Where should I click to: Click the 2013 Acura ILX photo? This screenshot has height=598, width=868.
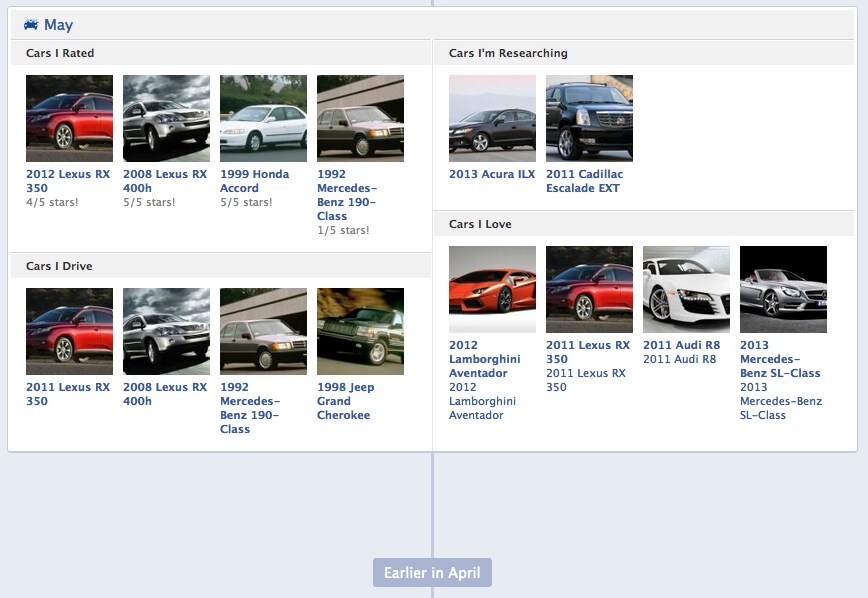pos(492,118)
